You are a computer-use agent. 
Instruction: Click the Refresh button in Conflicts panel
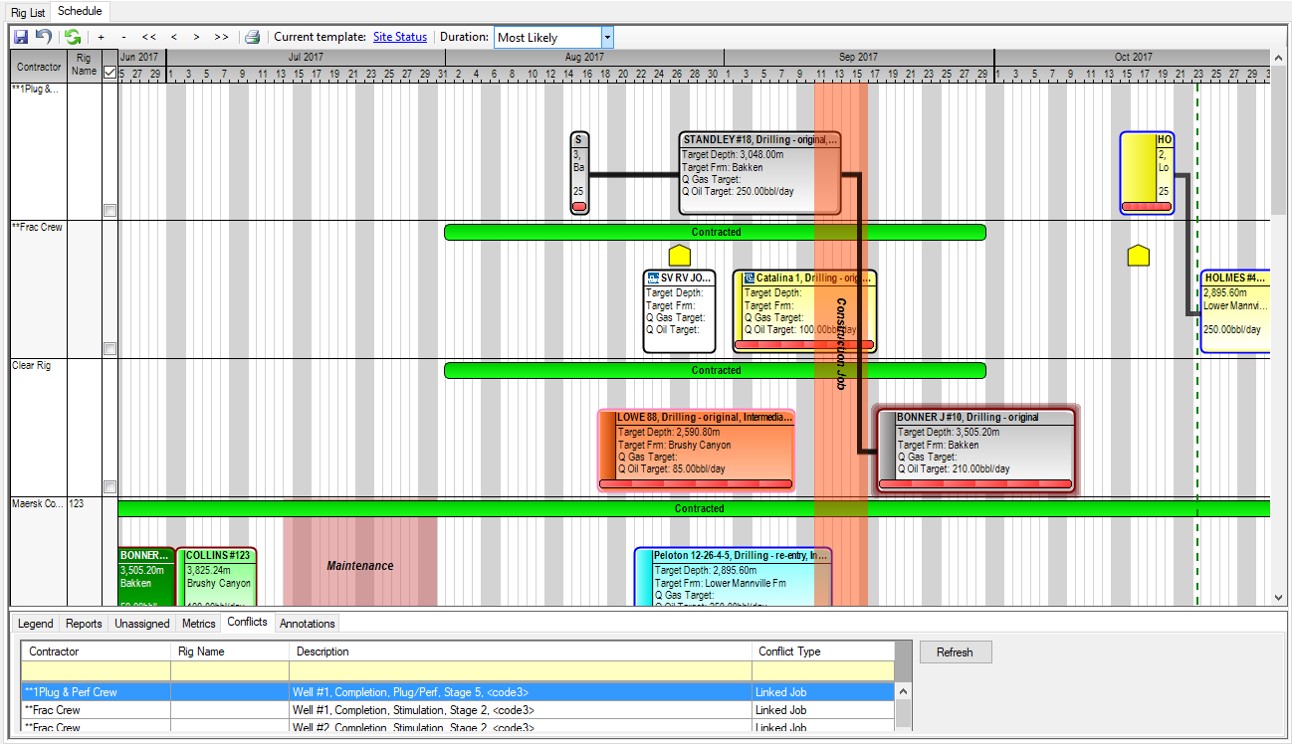[955, 652]
